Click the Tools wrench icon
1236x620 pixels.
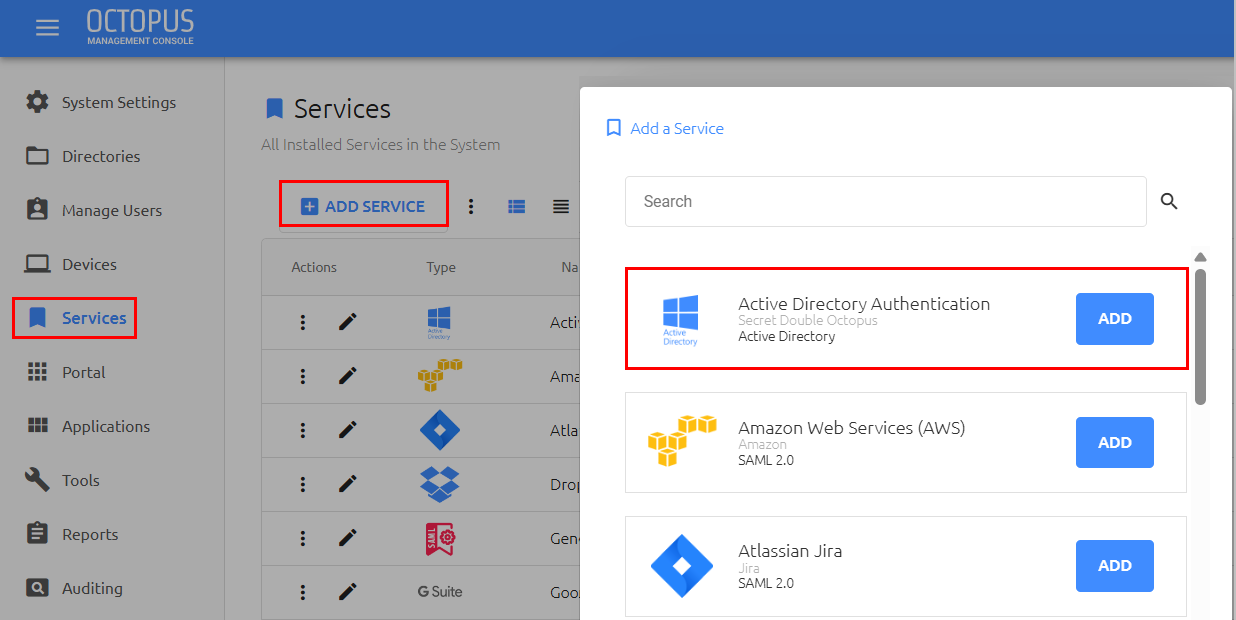pyautogui.click(x=37, y=480)
